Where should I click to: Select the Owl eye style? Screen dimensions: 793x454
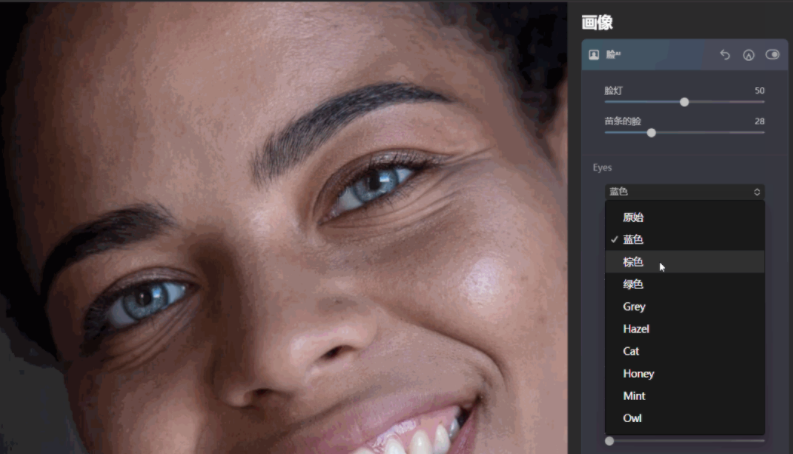pyautogui.click(x=632, y=418)
